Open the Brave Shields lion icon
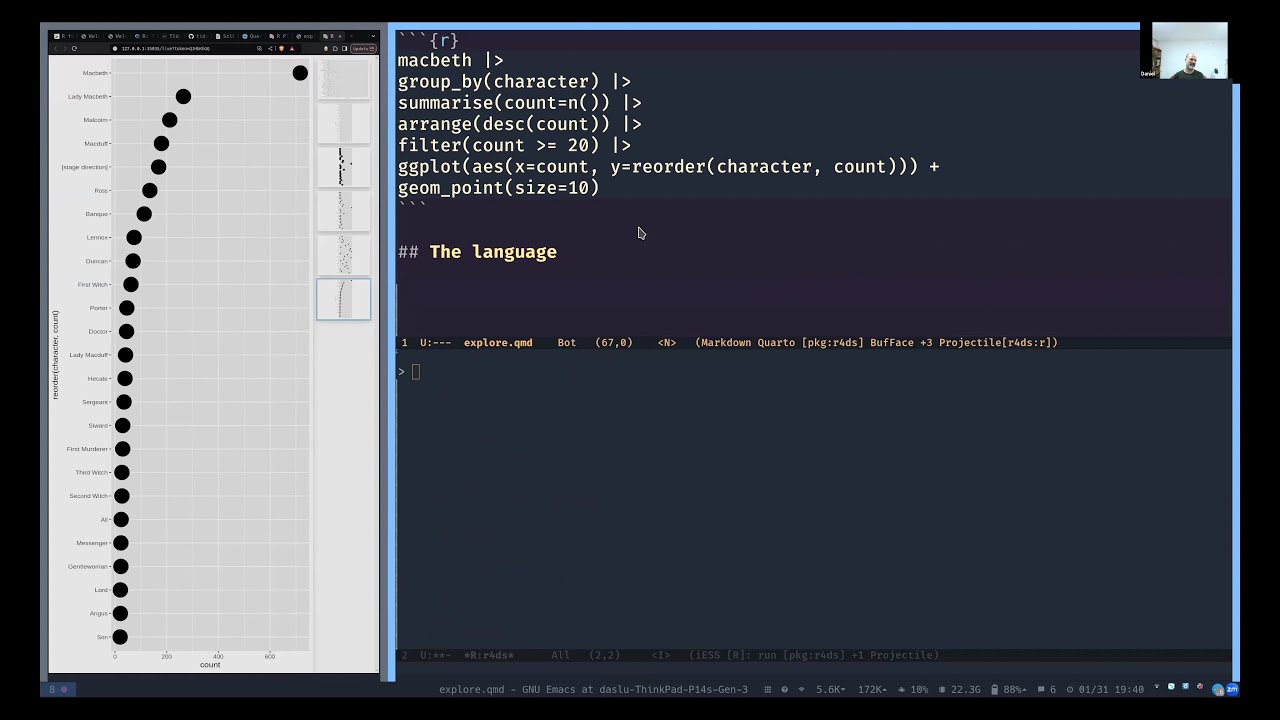 (281, 48)
